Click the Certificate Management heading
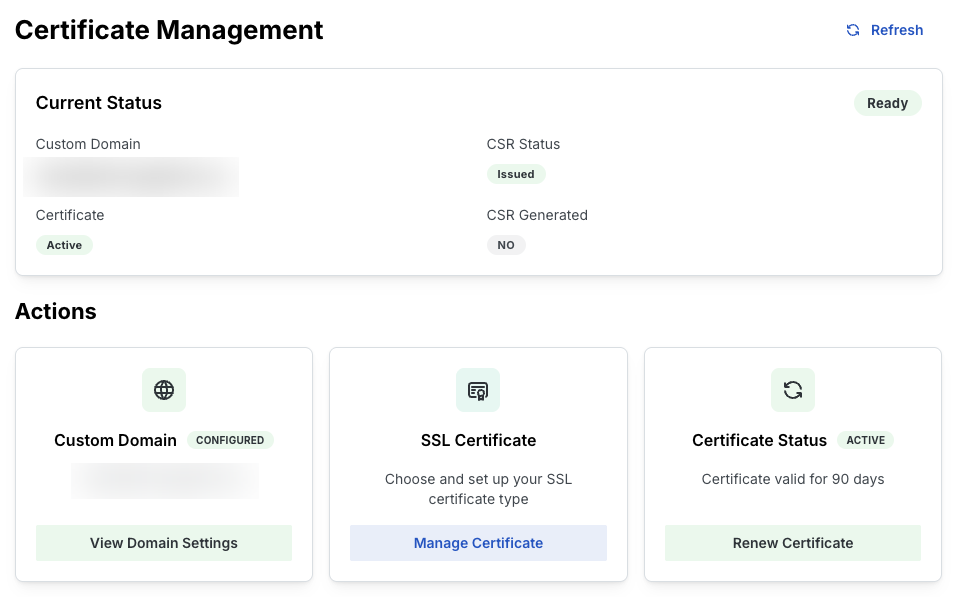This screenshot has width=961, height=597. [169, 30]
